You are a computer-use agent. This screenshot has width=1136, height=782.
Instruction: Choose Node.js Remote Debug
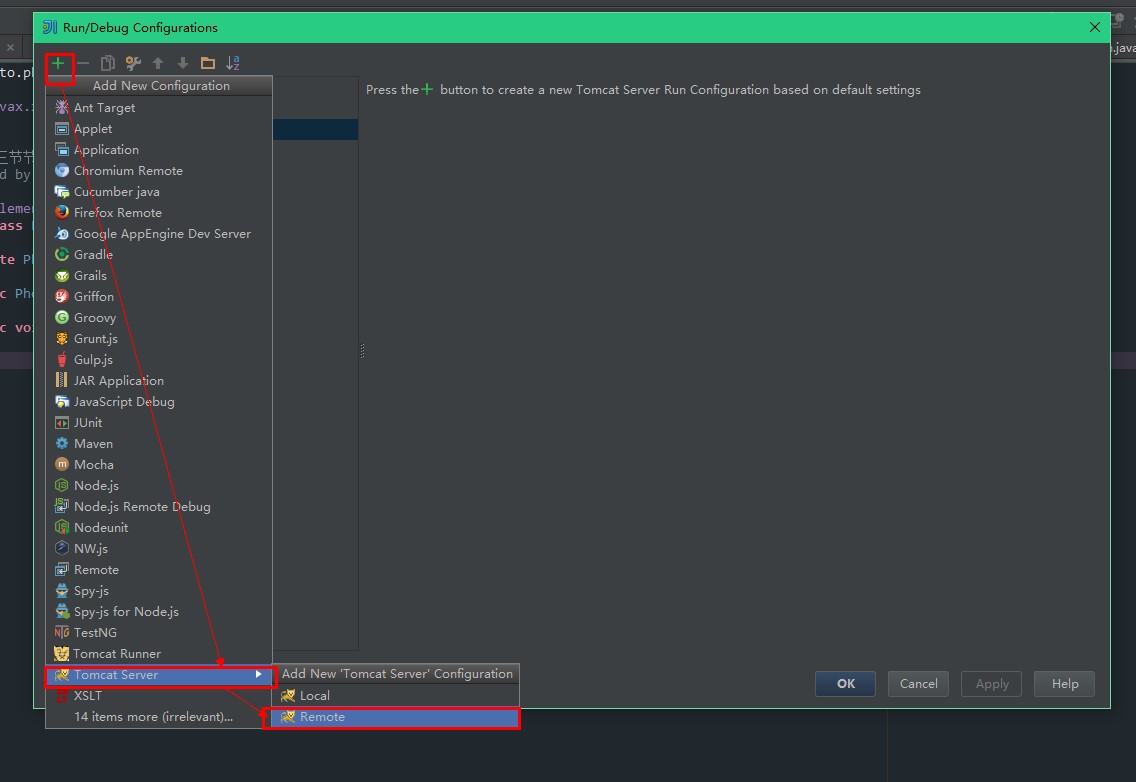click(159, 507)
